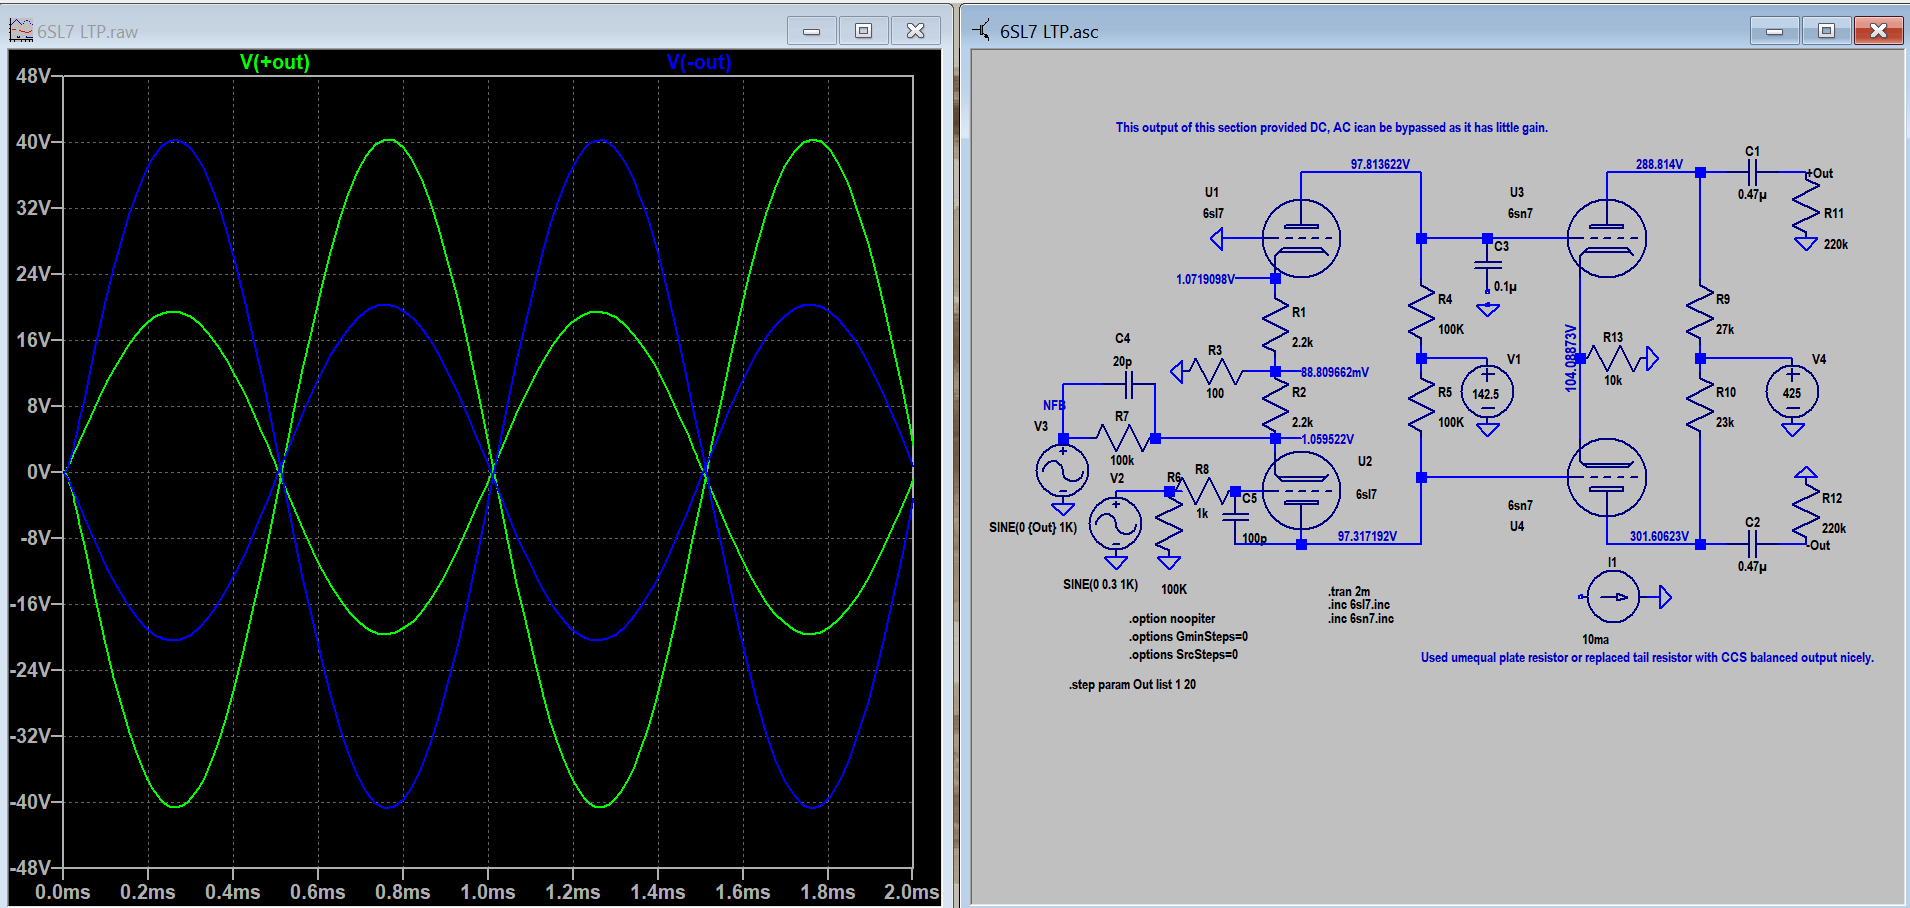Select the U3 6sn7 triode tube symbol
Viewport: 1910px width, 908px height.
(x=1606, y=238)
